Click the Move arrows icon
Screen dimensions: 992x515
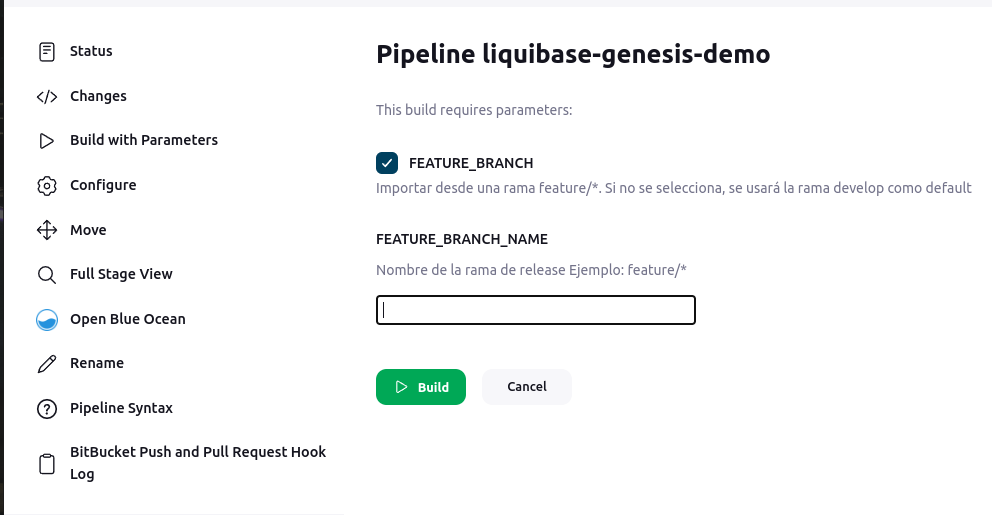47,230
